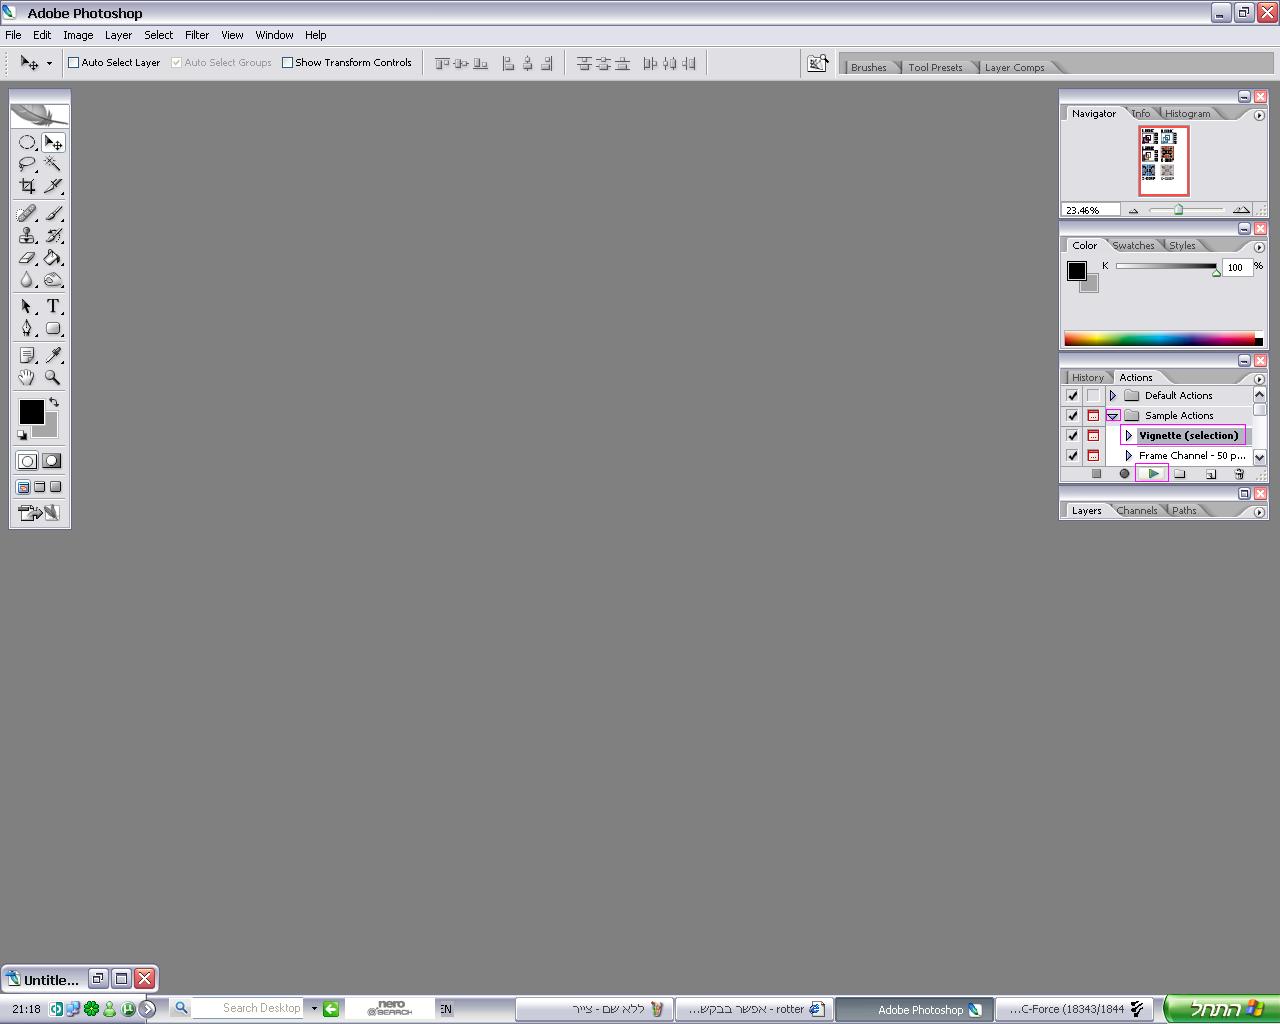The width and height of the screenshot is (1280, 1024).
Task: Activate the Horizontal Type tool
Action: (53, 306)
